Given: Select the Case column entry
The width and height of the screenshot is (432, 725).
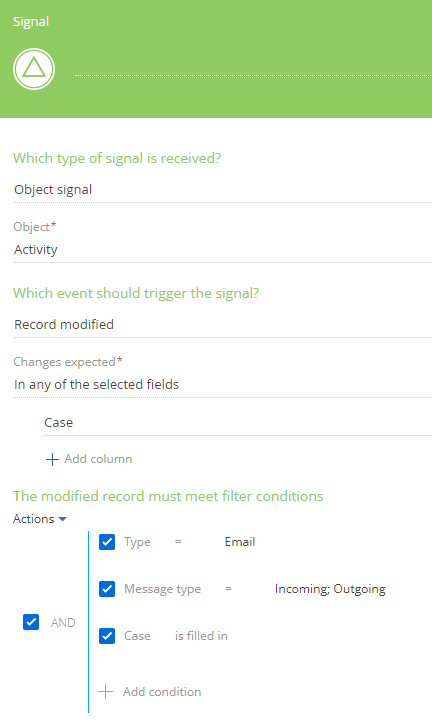Looking at the screenshot, I should [x=238, y=423].
